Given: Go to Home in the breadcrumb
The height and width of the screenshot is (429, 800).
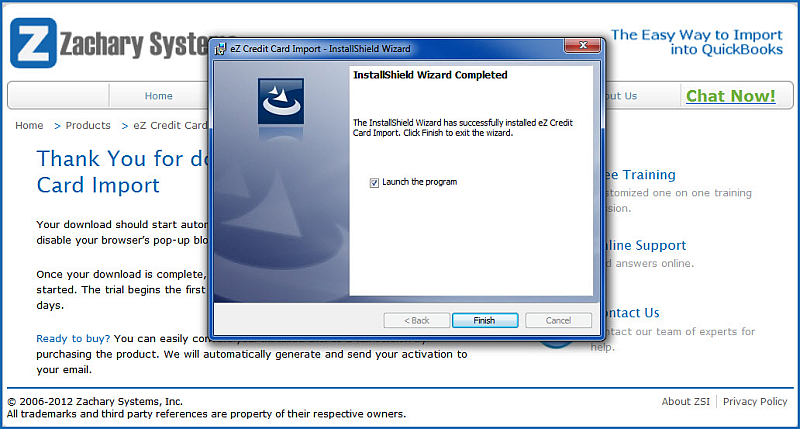Looking at the screenshot, I should coord(29,125).
